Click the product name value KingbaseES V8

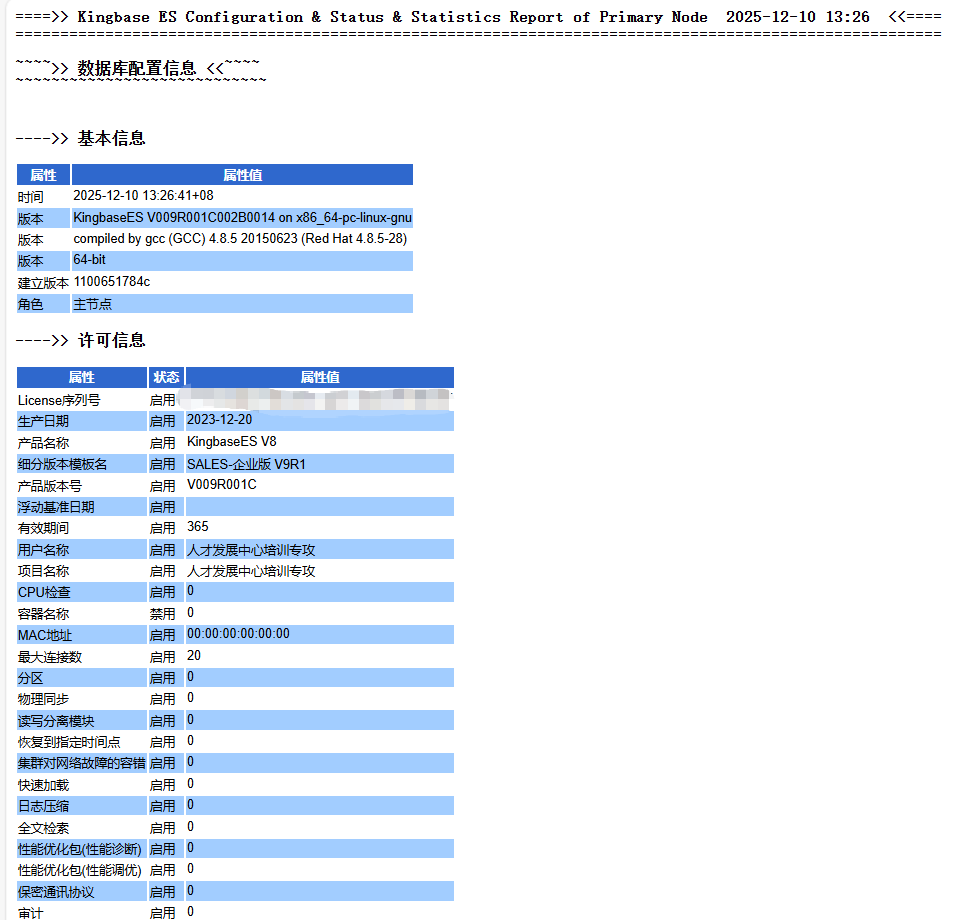click(x=232, y=442)
